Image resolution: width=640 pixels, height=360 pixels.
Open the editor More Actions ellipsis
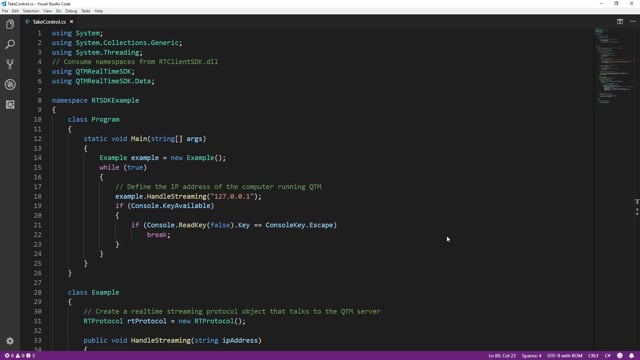point(633,22)
